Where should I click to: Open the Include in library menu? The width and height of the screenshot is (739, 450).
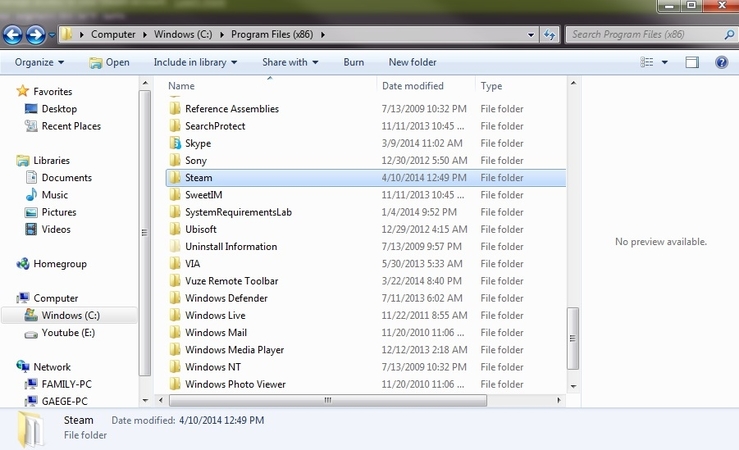(x=195, y=62)
